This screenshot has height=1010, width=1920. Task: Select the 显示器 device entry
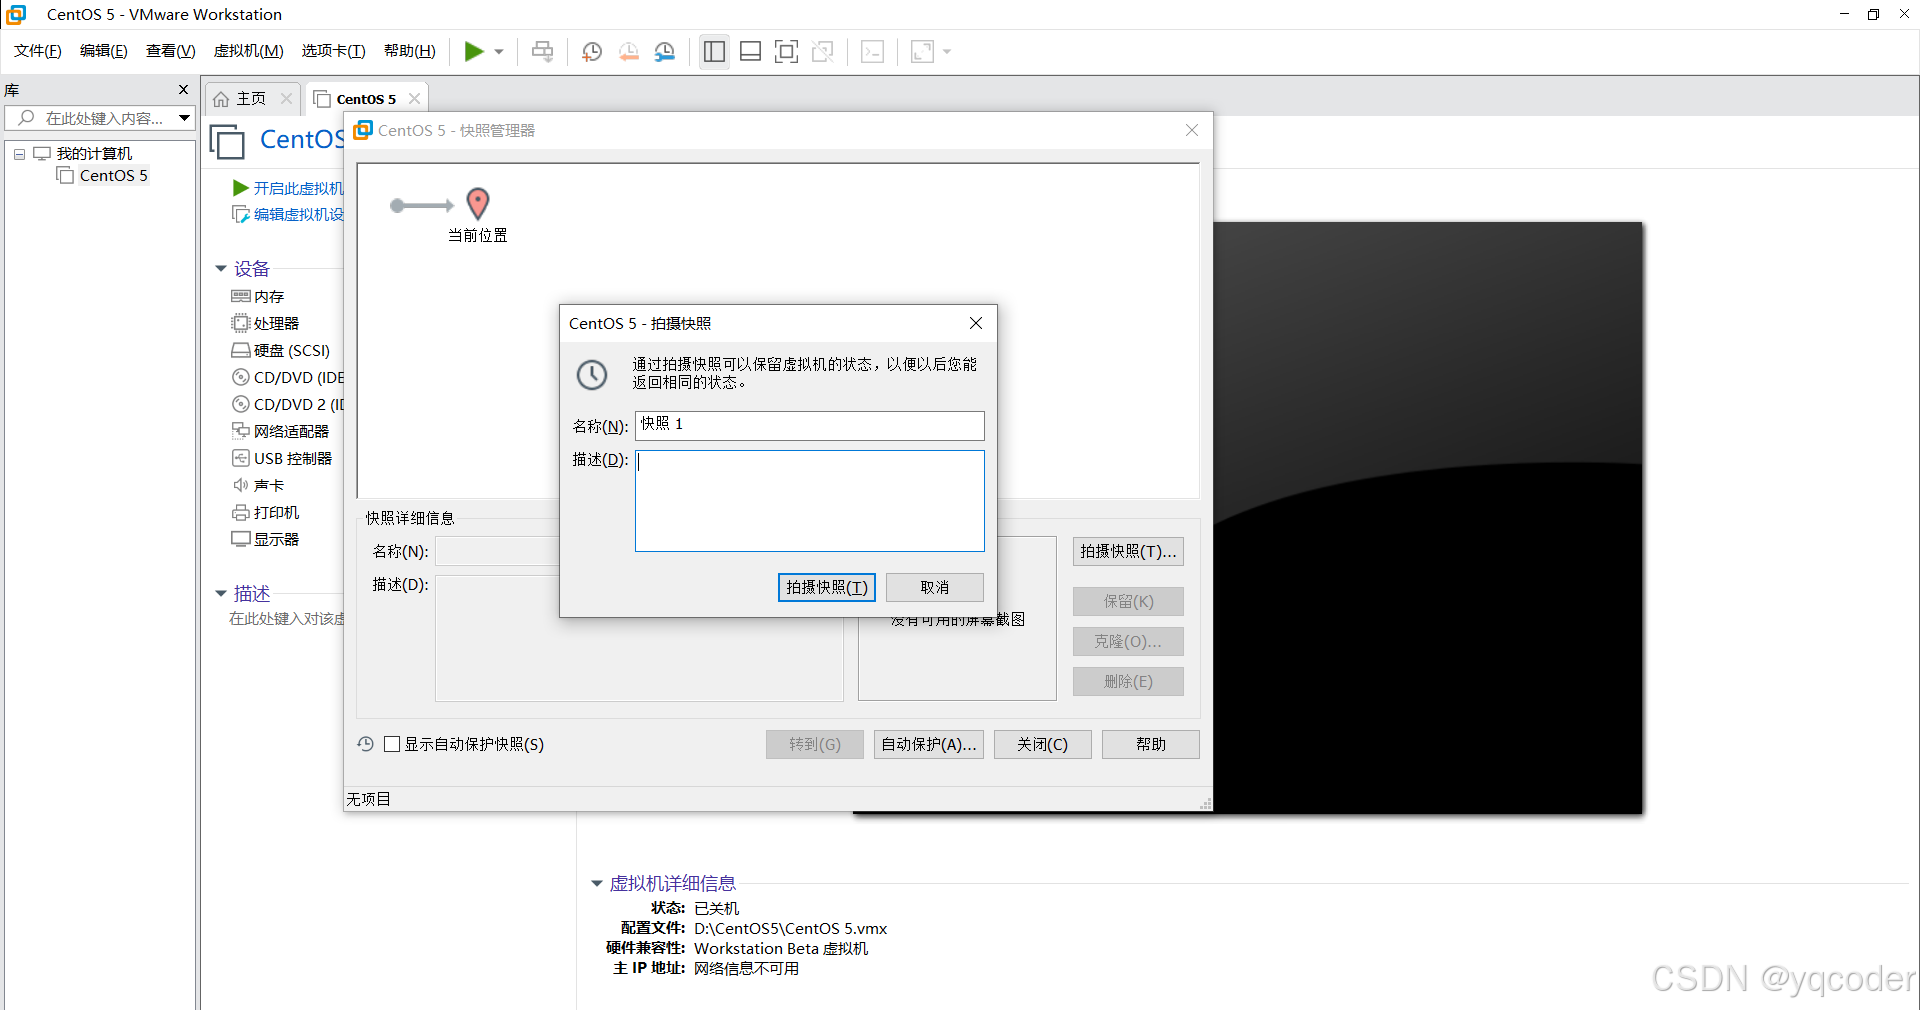(265, 540)
